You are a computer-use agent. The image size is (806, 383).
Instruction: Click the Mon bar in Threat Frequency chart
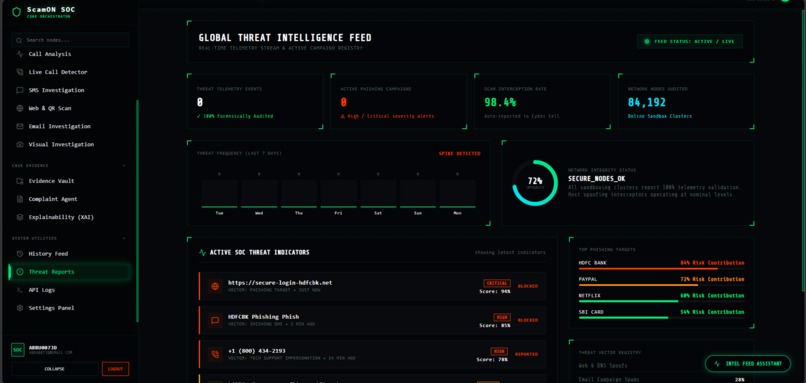pos(457,193)
